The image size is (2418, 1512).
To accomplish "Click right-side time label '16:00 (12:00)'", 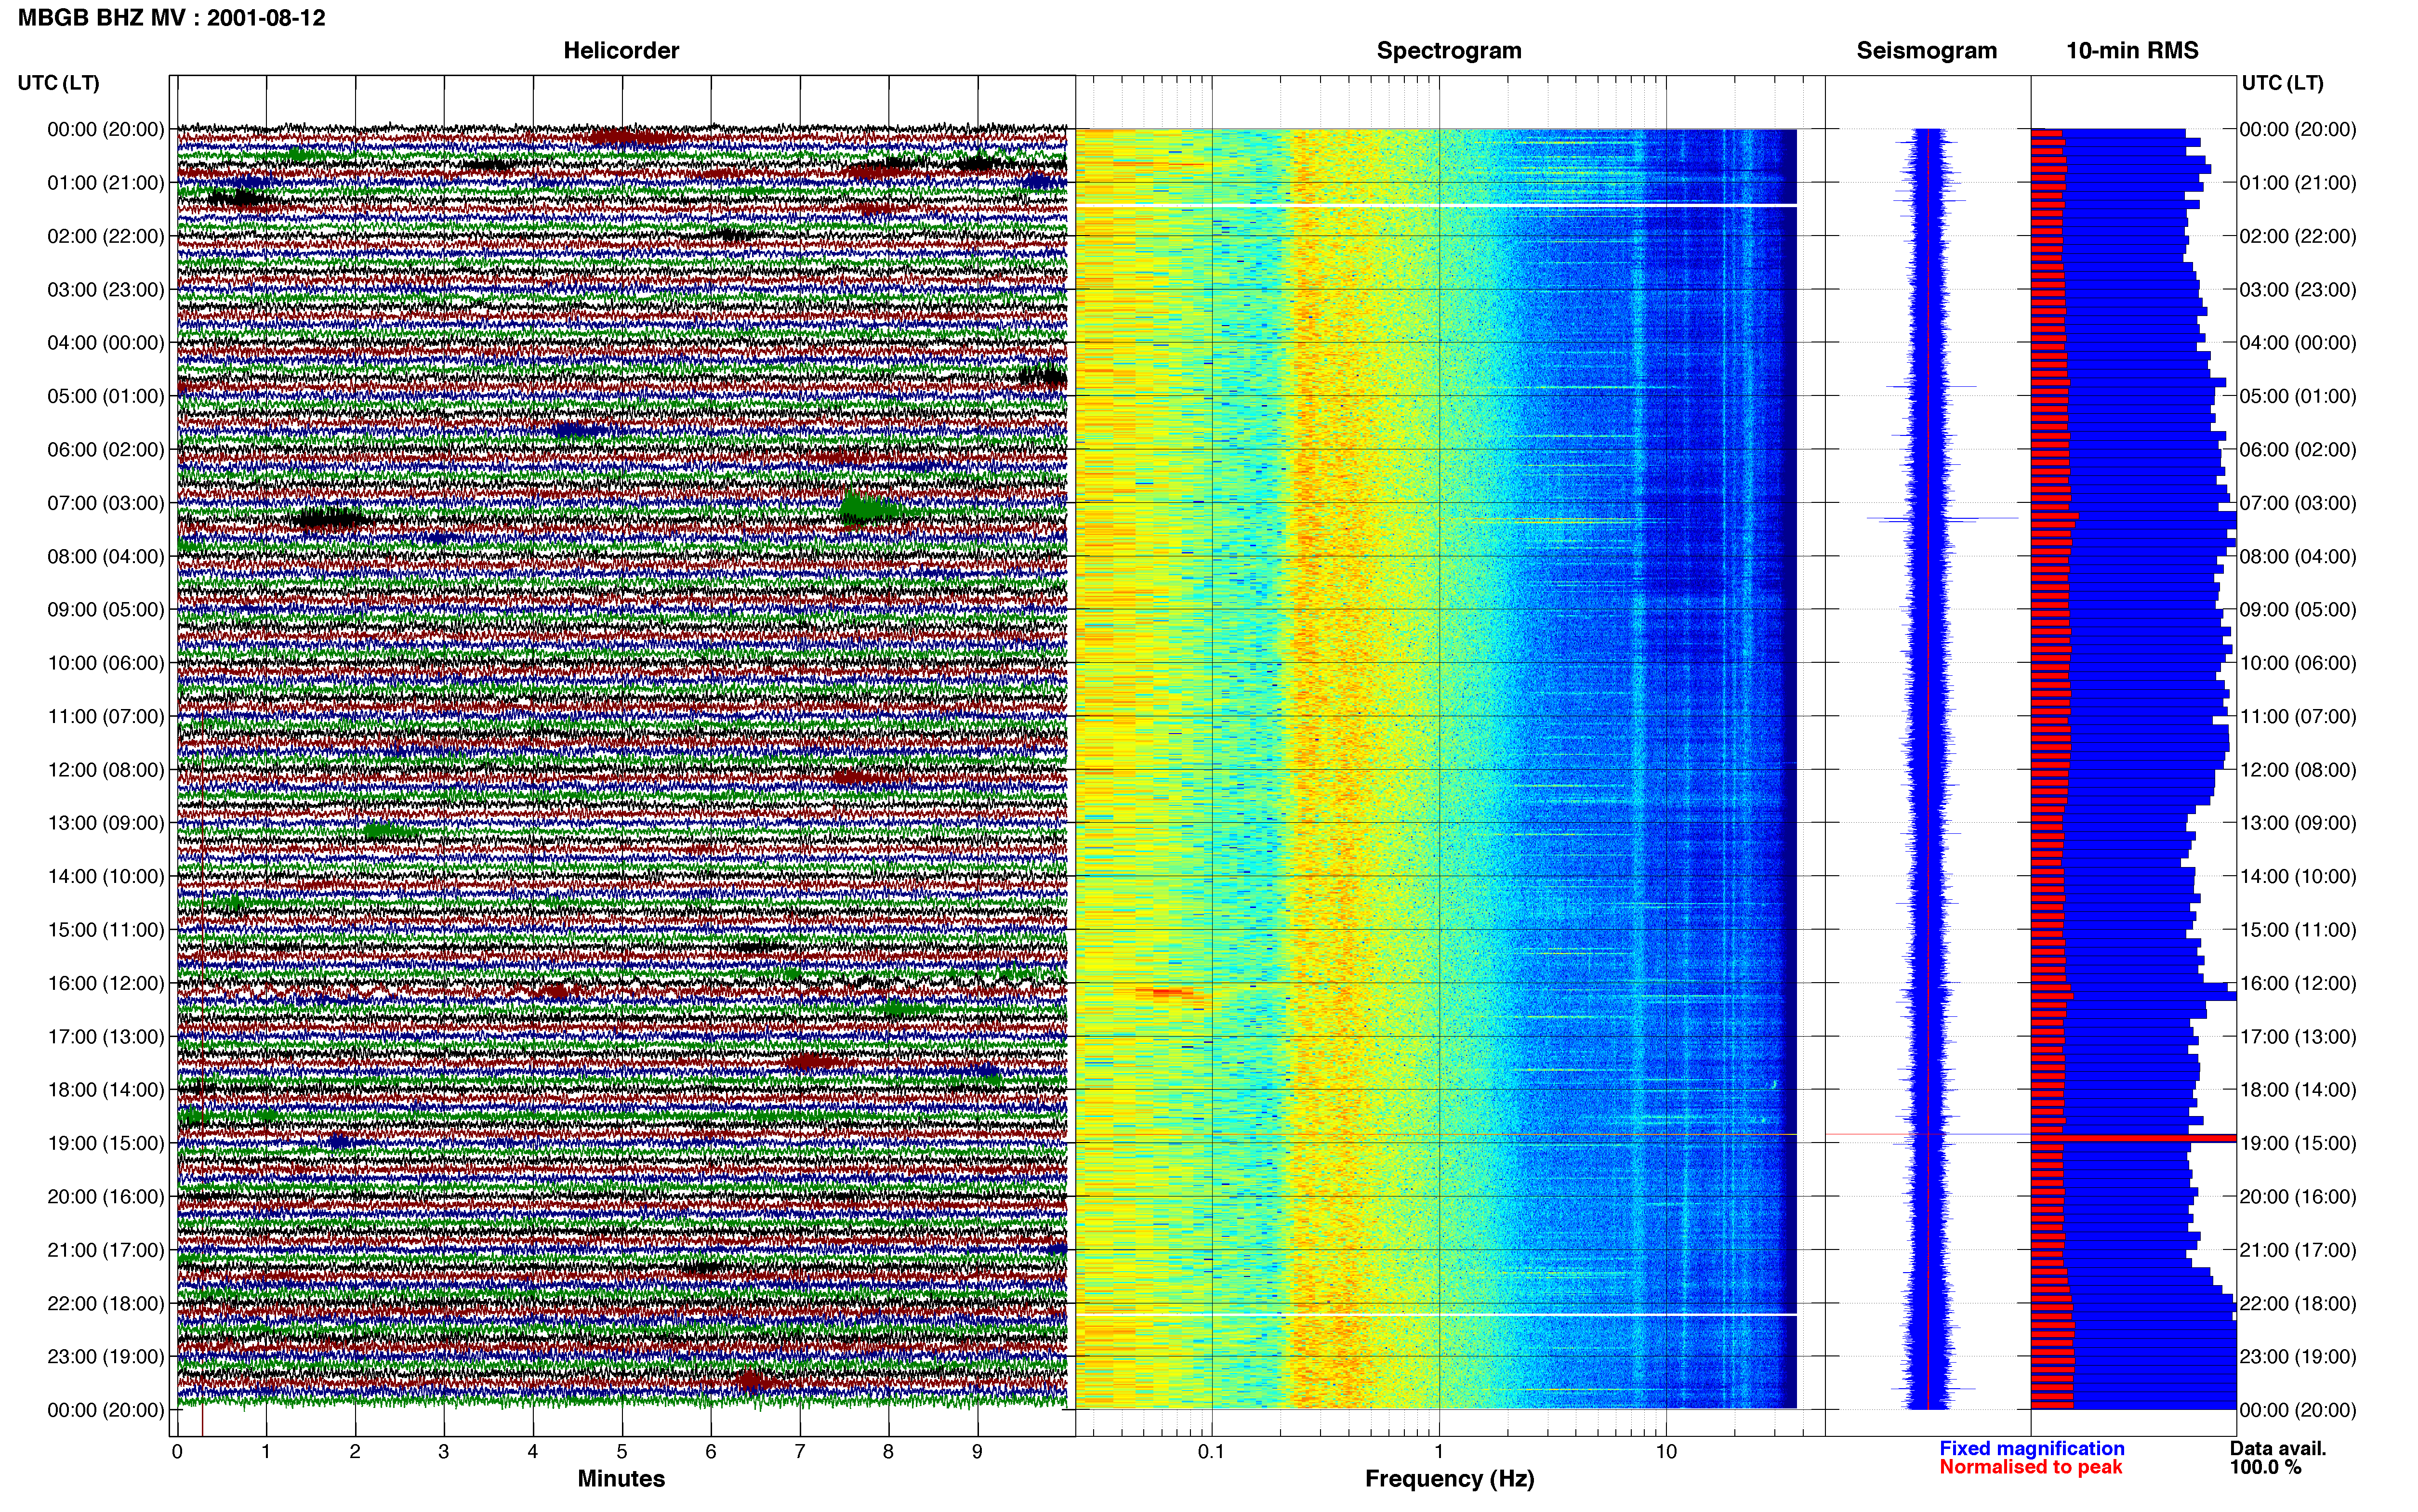I will [2298, 983].
